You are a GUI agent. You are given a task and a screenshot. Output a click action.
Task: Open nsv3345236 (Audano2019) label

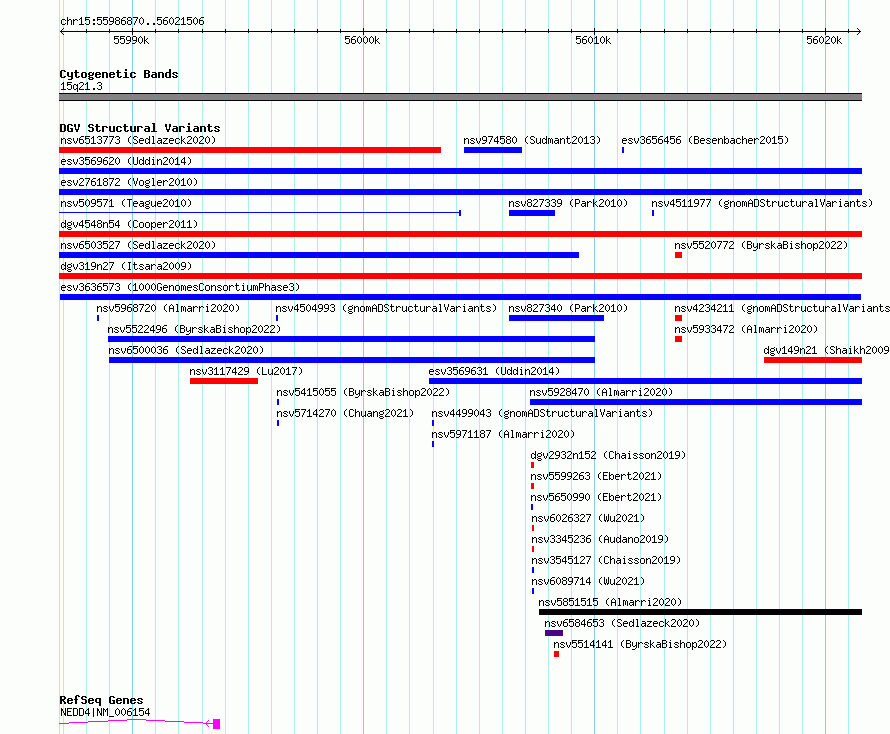click(601, 539)
